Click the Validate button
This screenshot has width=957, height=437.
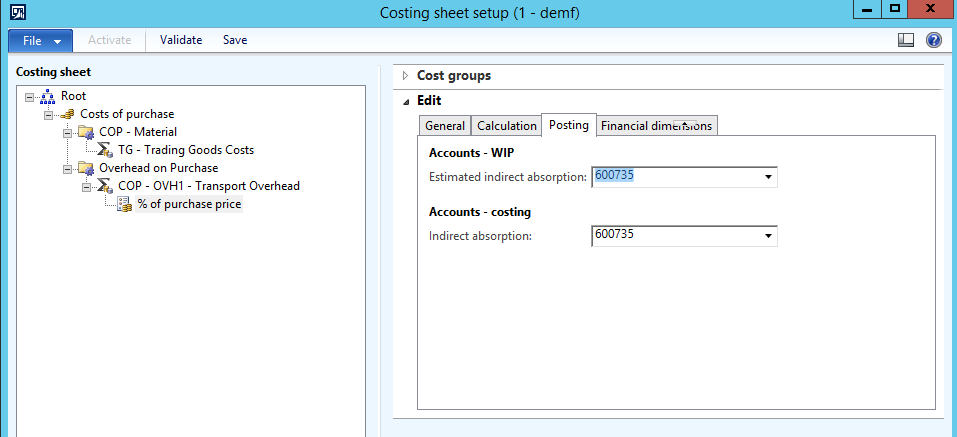tap(181, 41)
